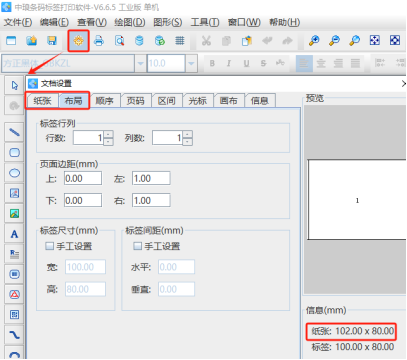Enable manual label spacing checkbox

click(137, 246)
